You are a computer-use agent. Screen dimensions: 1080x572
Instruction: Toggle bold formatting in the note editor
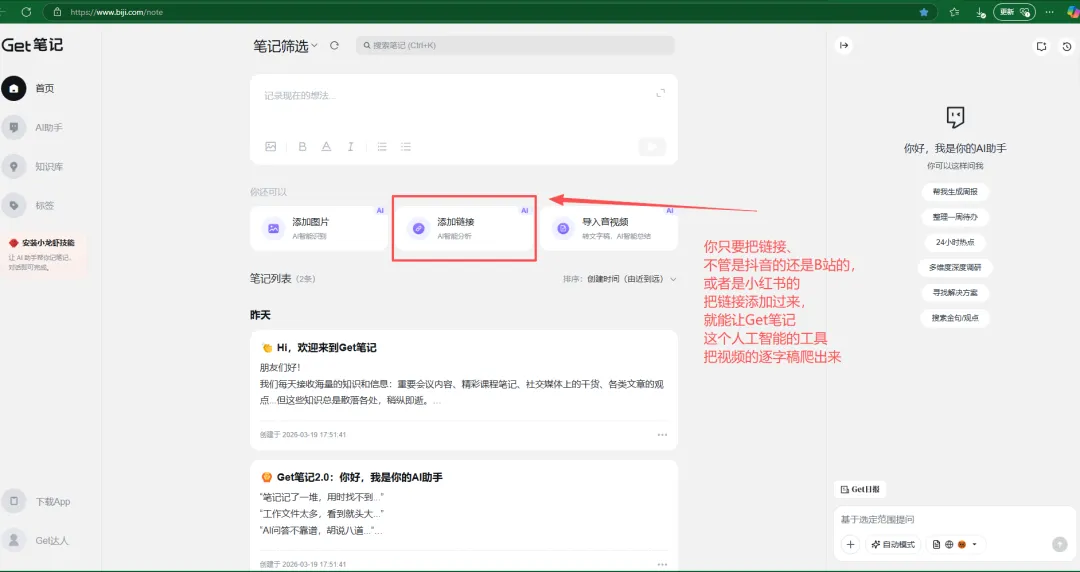302,147
